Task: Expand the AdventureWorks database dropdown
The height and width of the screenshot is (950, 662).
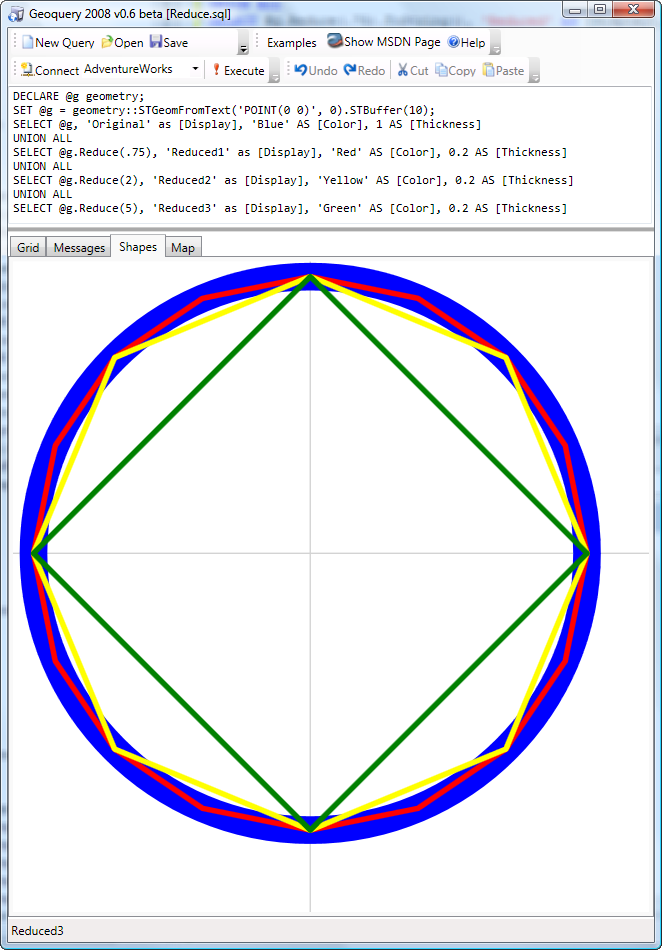Action: coord(195,69)
